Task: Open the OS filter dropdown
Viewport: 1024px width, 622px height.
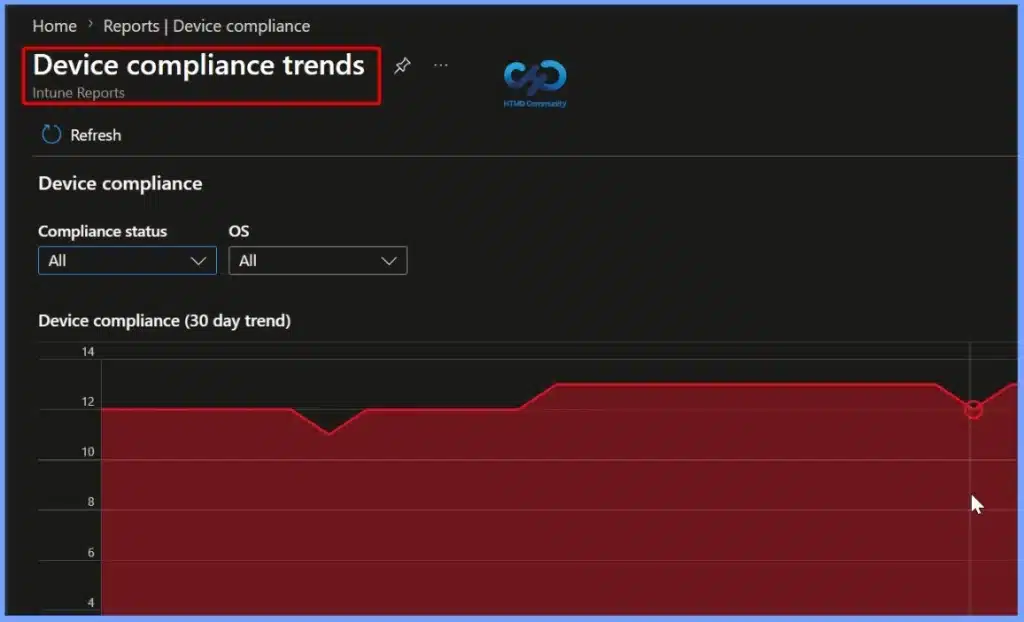Action: (318, 261)
